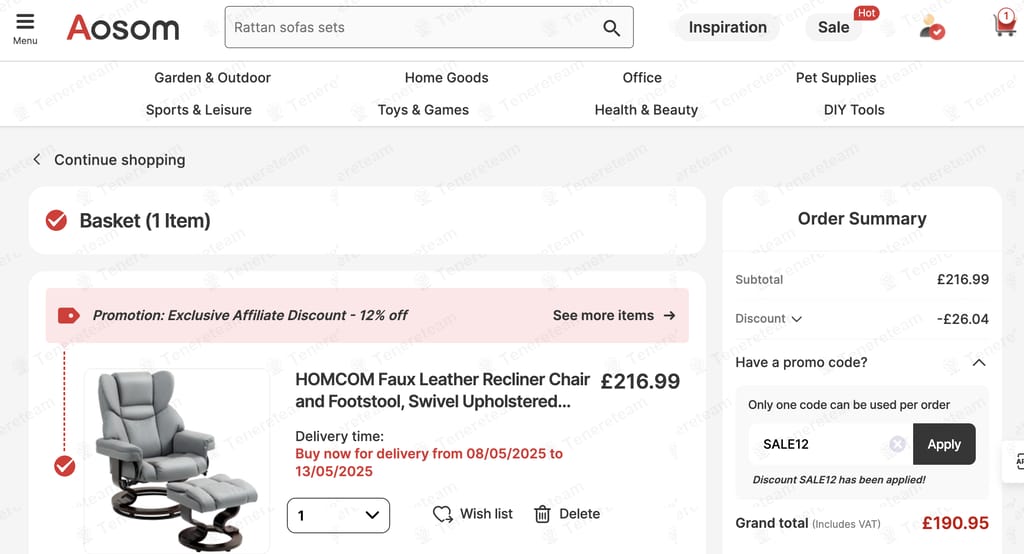Open the Pet Supplies category
The width and height of the screenshot is (1024, 554).
836,78
